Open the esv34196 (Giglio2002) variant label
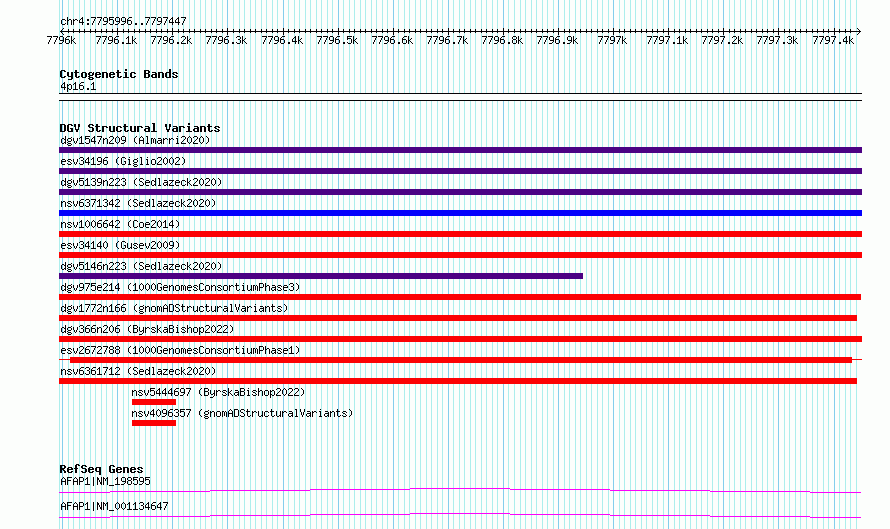 click(x=123, y=161)
